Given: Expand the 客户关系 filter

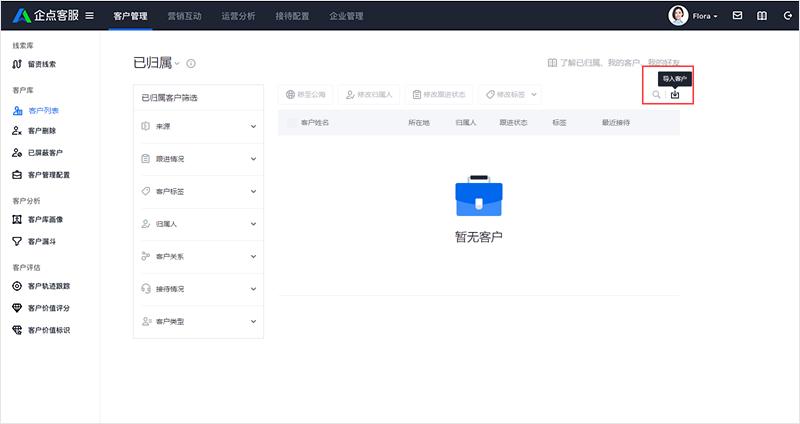Looking at the screenshot, I should click(198, 257).
